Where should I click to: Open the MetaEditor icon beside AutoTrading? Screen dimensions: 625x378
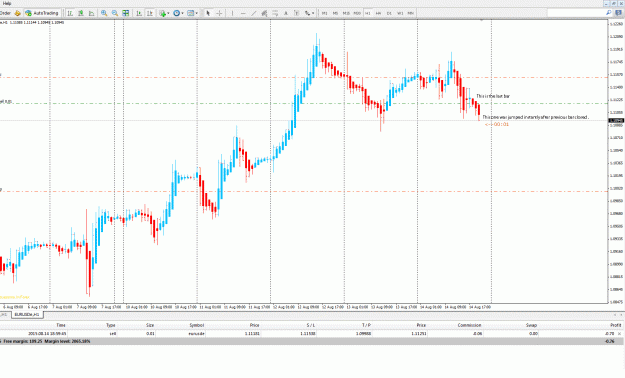click(x=18, y=13)
